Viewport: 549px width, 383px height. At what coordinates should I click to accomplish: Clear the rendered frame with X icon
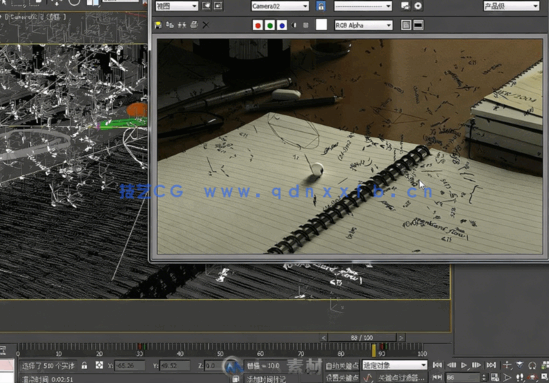206,25
